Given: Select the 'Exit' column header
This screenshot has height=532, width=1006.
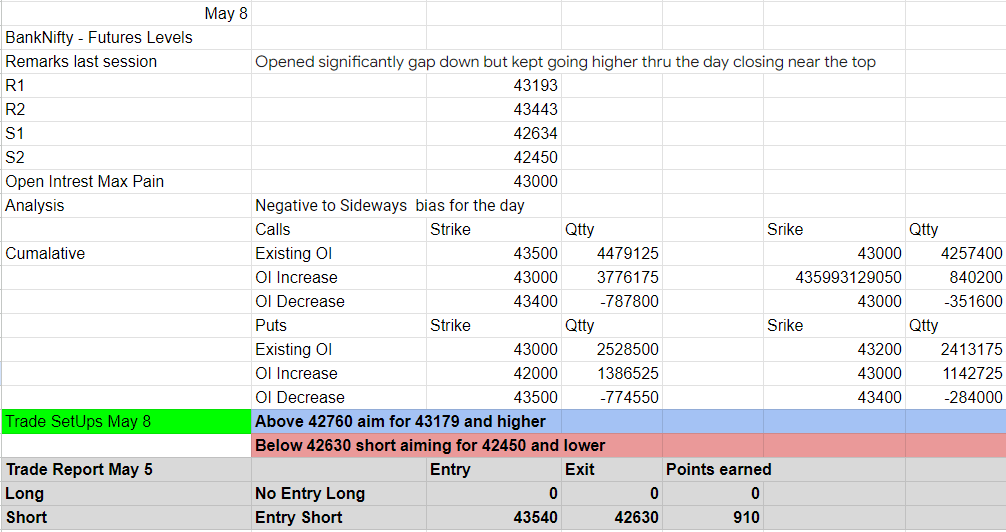Looking at the screenshot, I should pos(611,470).
